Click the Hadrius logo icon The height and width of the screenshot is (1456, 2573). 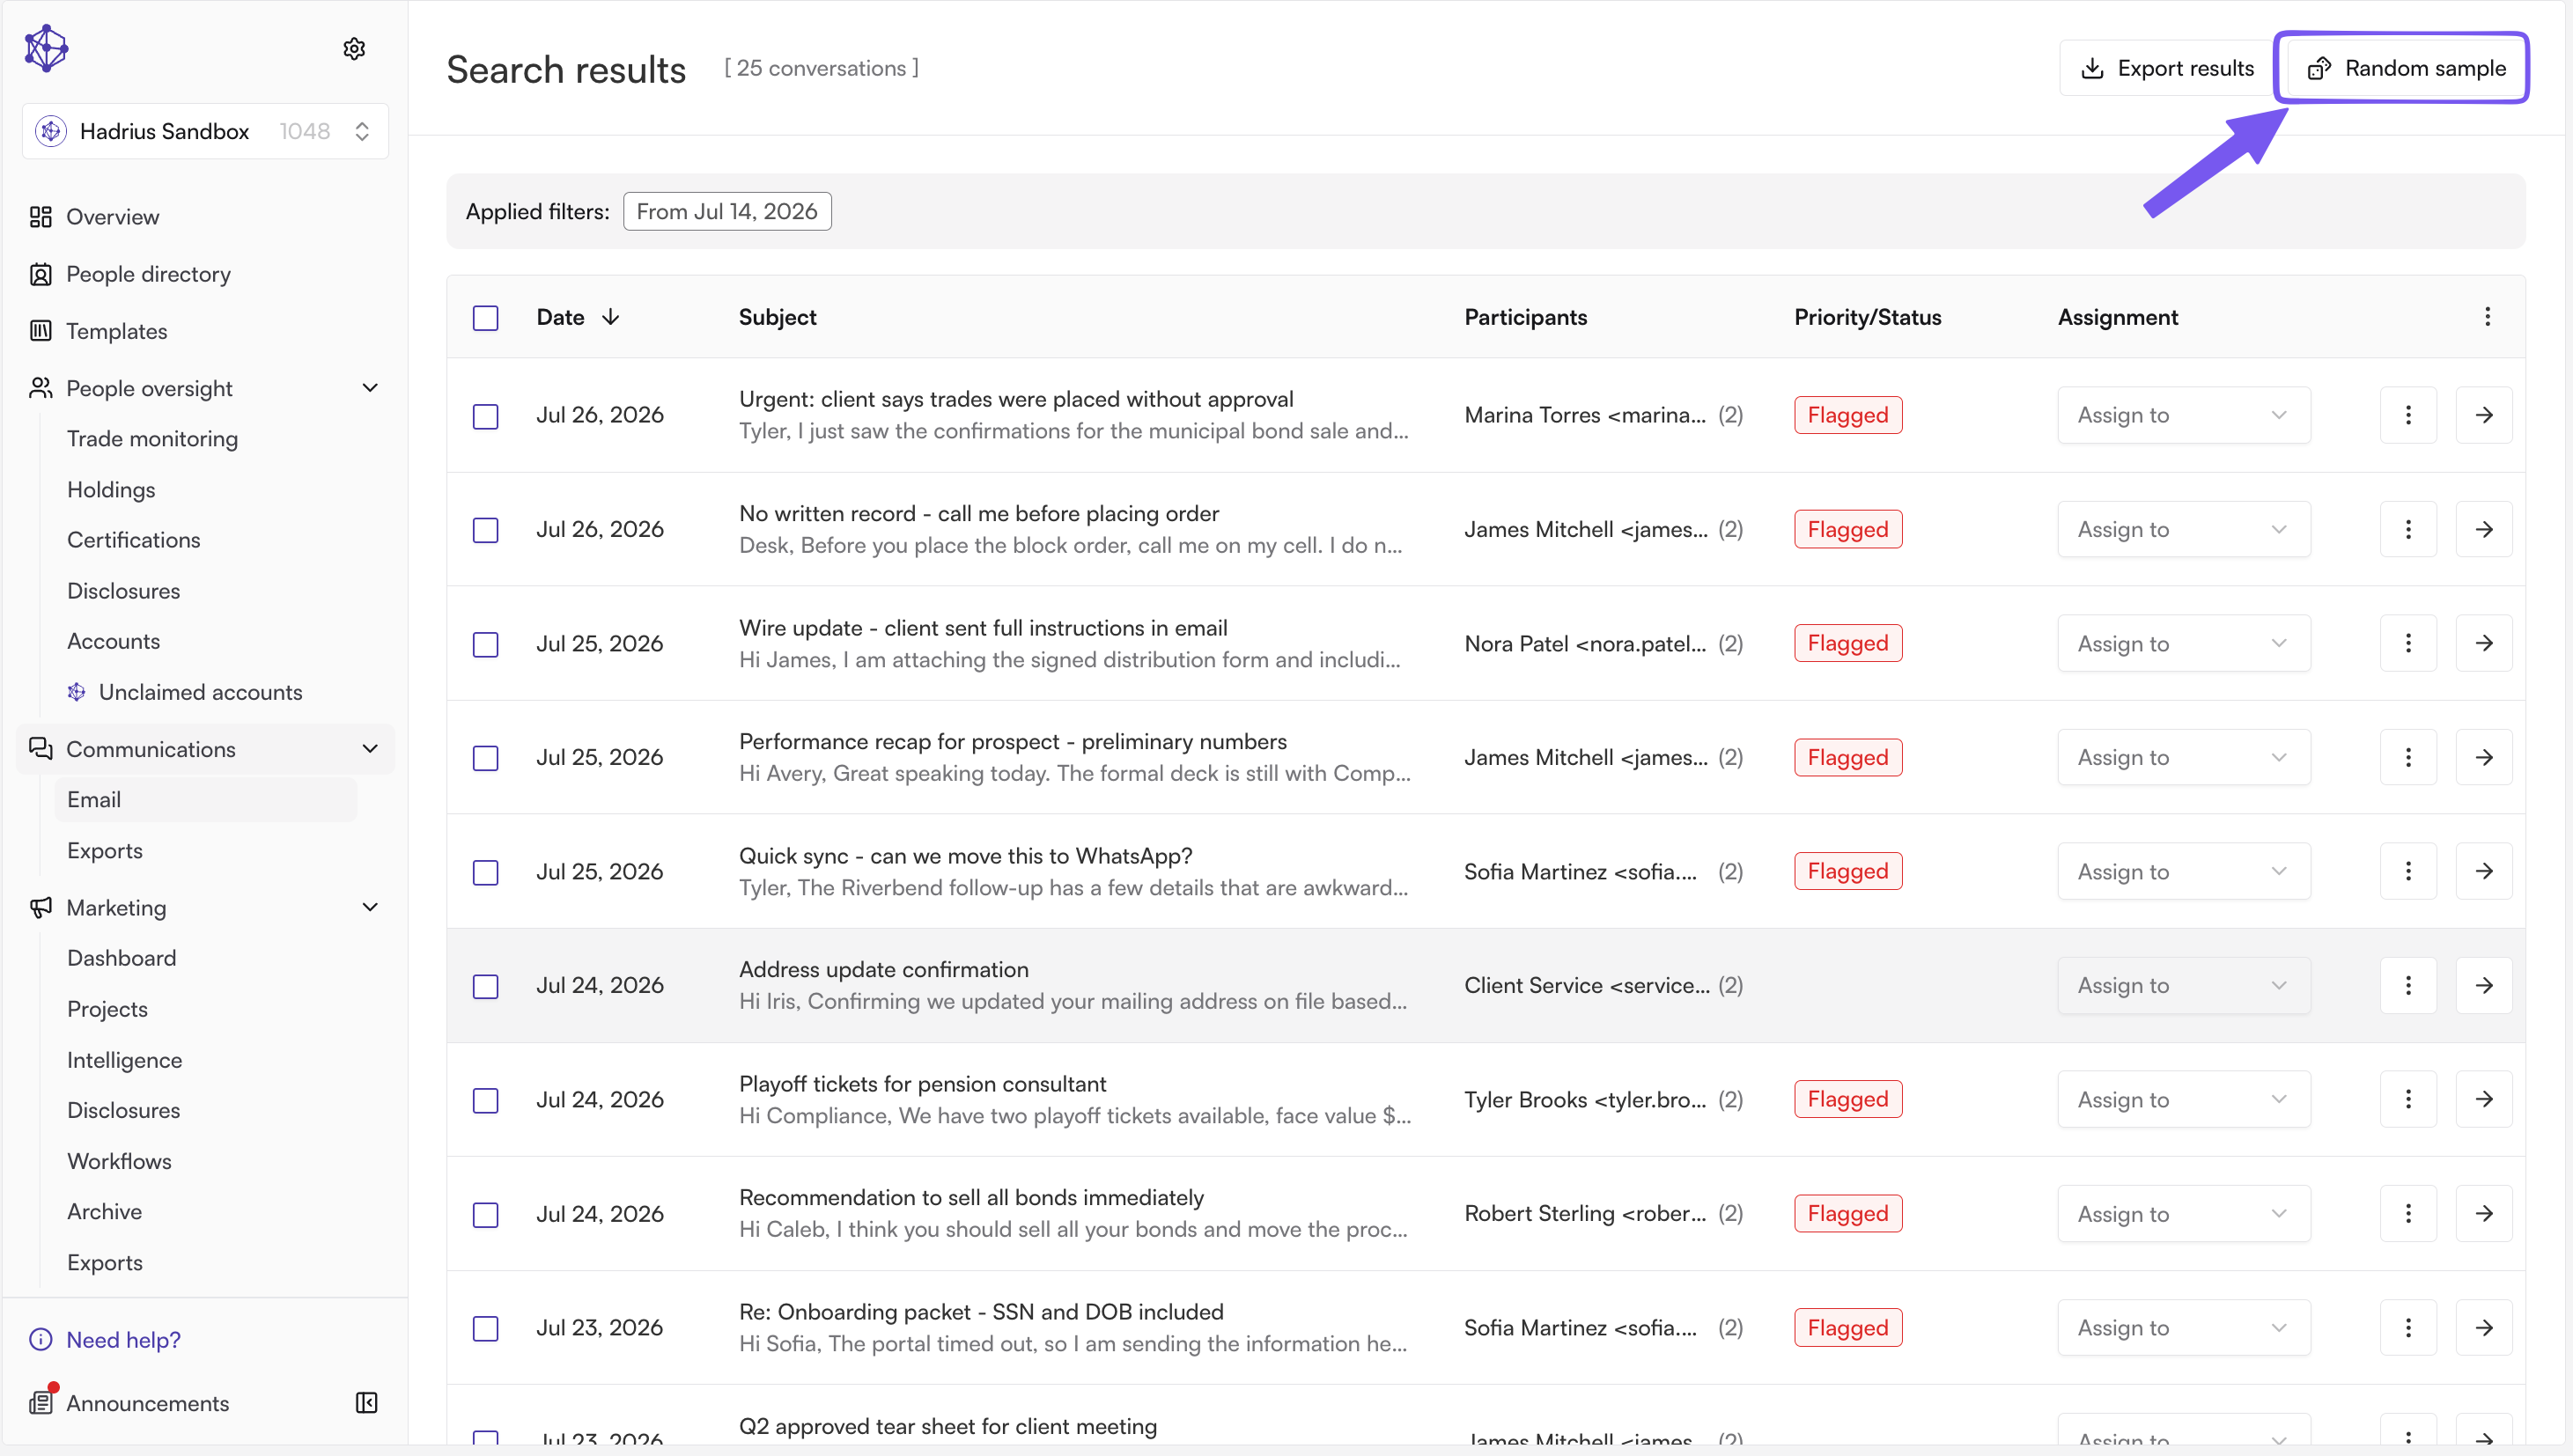46,48
